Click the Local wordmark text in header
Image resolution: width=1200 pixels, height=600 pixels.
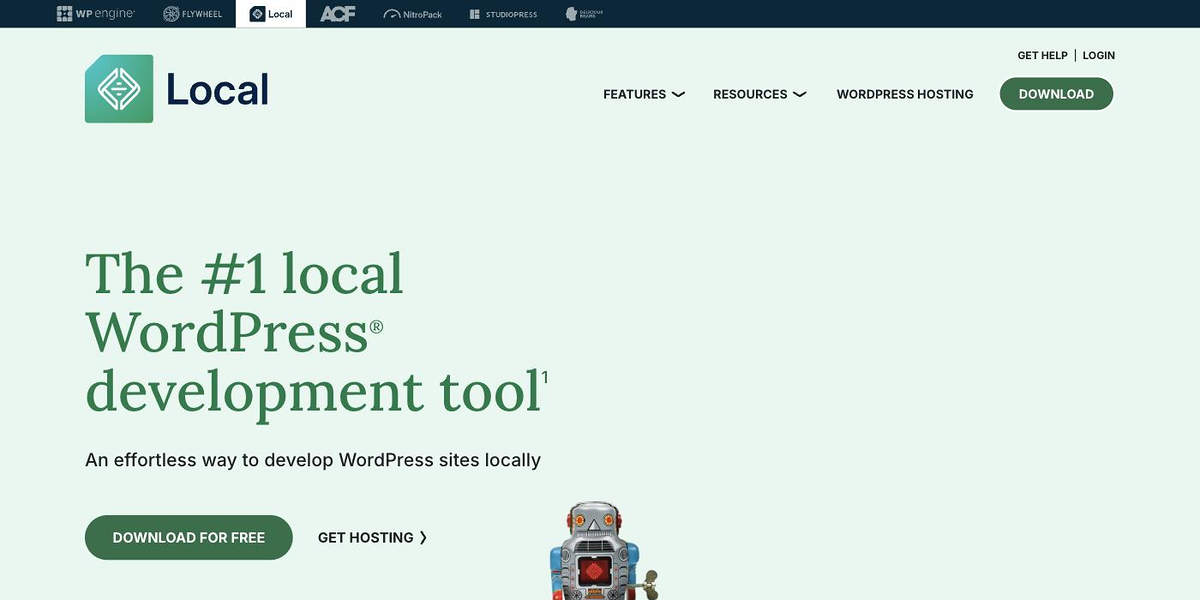(x=218, y=90)
